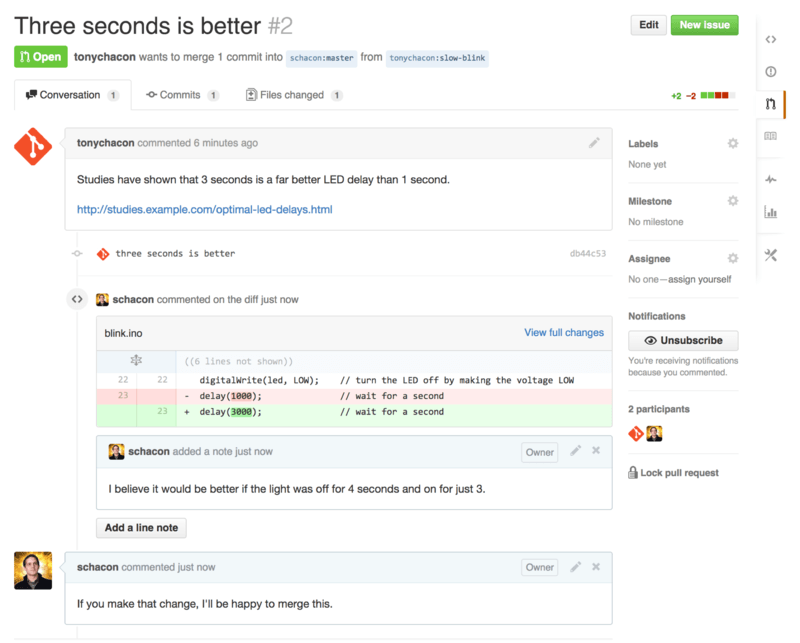The width and height of the screenshot is (800, 643).
Task: Open repository Settings via the wrench icon
Action: pos(771,255)
